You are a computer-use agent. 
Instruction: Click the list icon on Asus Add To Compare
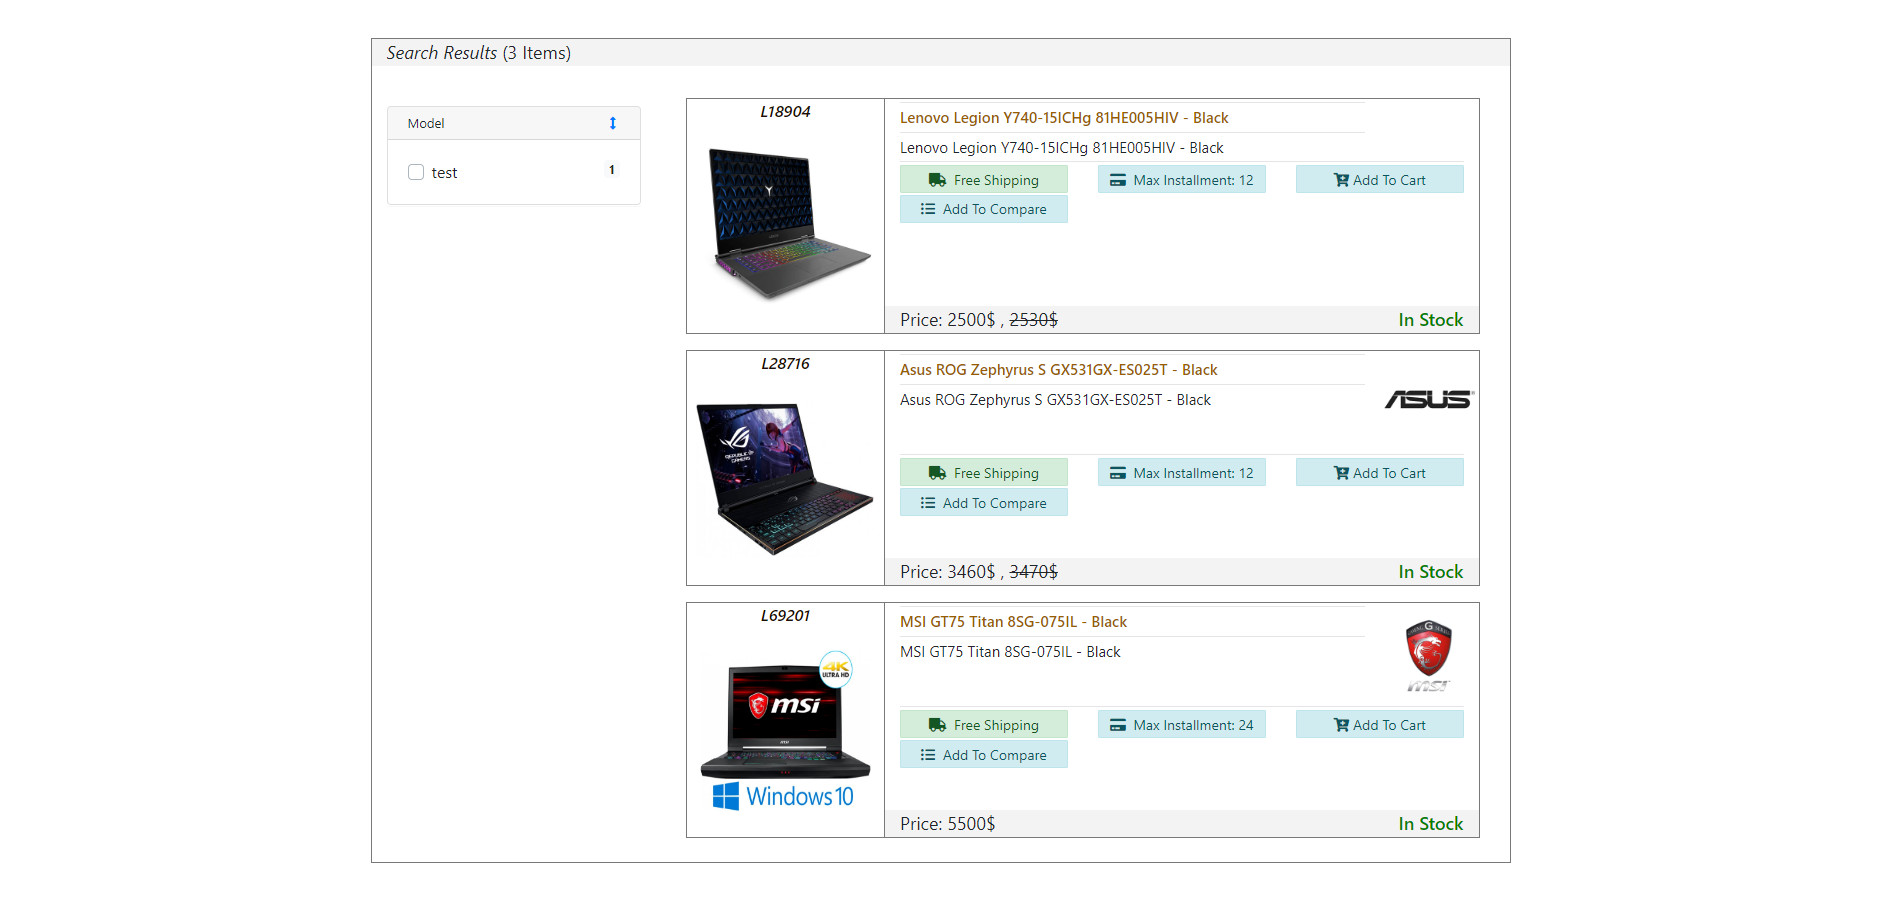coord(928,503)
